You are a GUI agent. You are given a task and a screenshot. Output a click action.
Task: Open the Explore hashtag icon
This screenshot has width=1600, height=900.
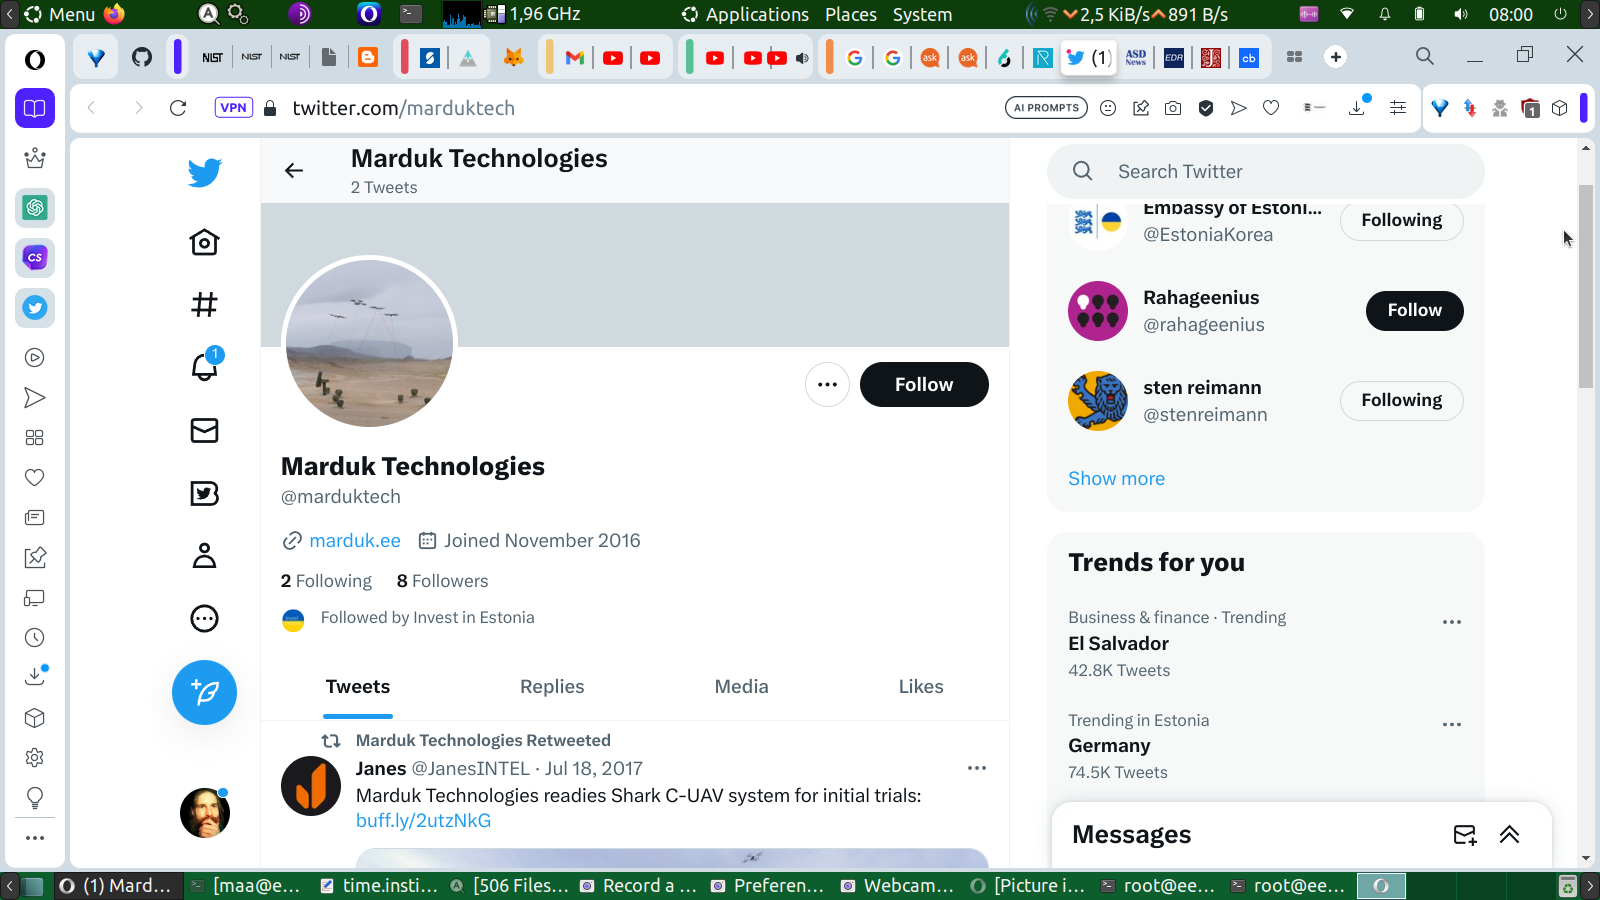tap(204, 304)
